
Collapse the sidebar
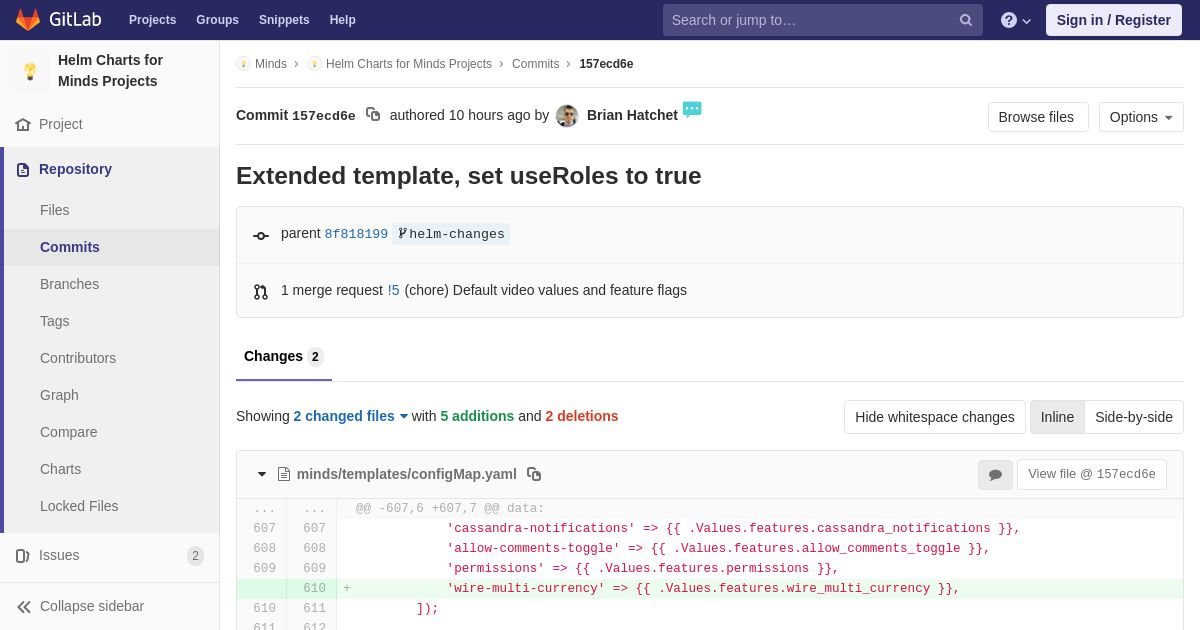click(82, 606)
